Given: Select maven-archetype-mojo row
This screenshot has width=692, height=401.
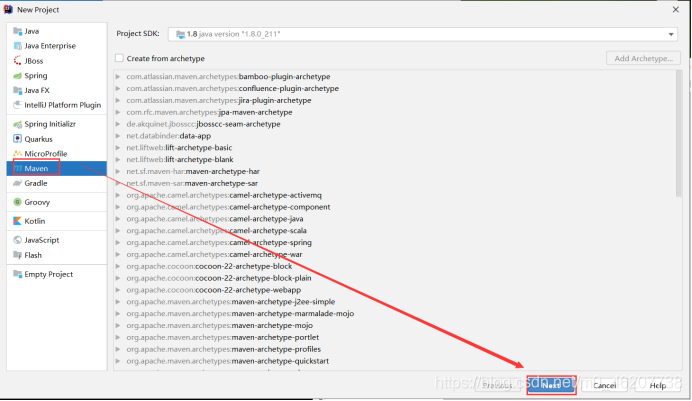Looking at the screenshot, I should point(397,326).
